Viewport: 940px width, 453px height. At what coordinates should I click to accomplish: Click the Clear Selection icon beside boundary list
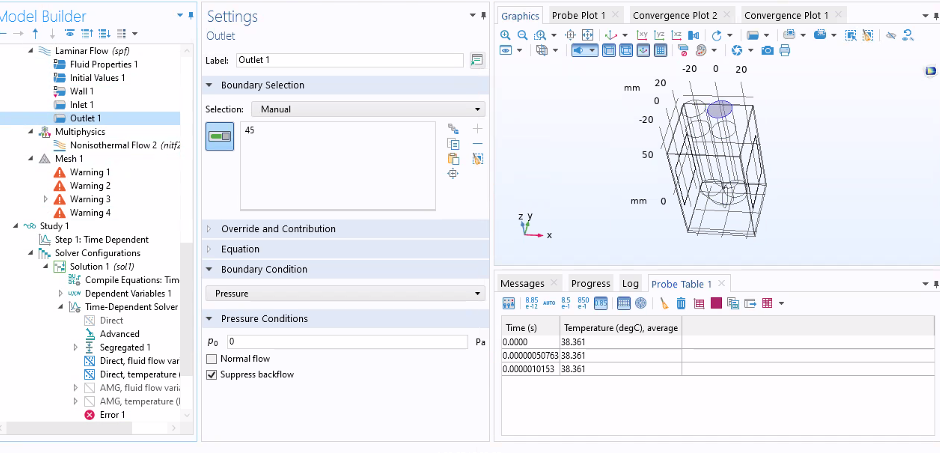tap(477, 159)
